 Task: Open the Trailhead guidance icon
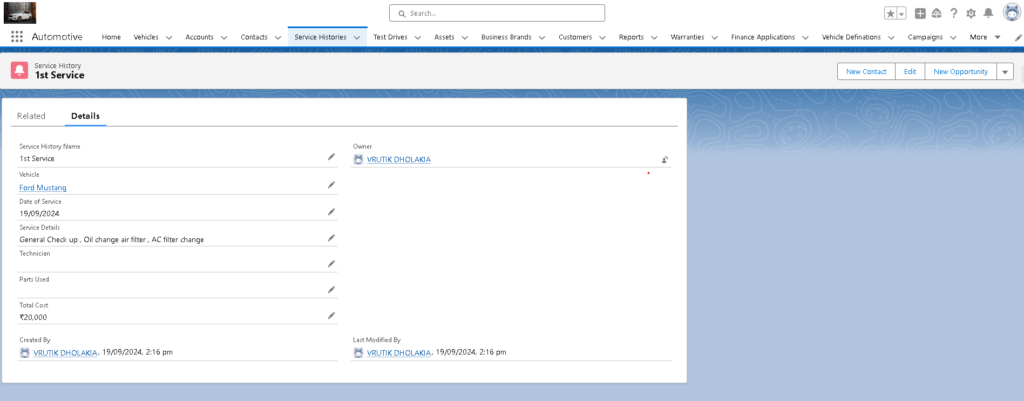tap(937, 13)
